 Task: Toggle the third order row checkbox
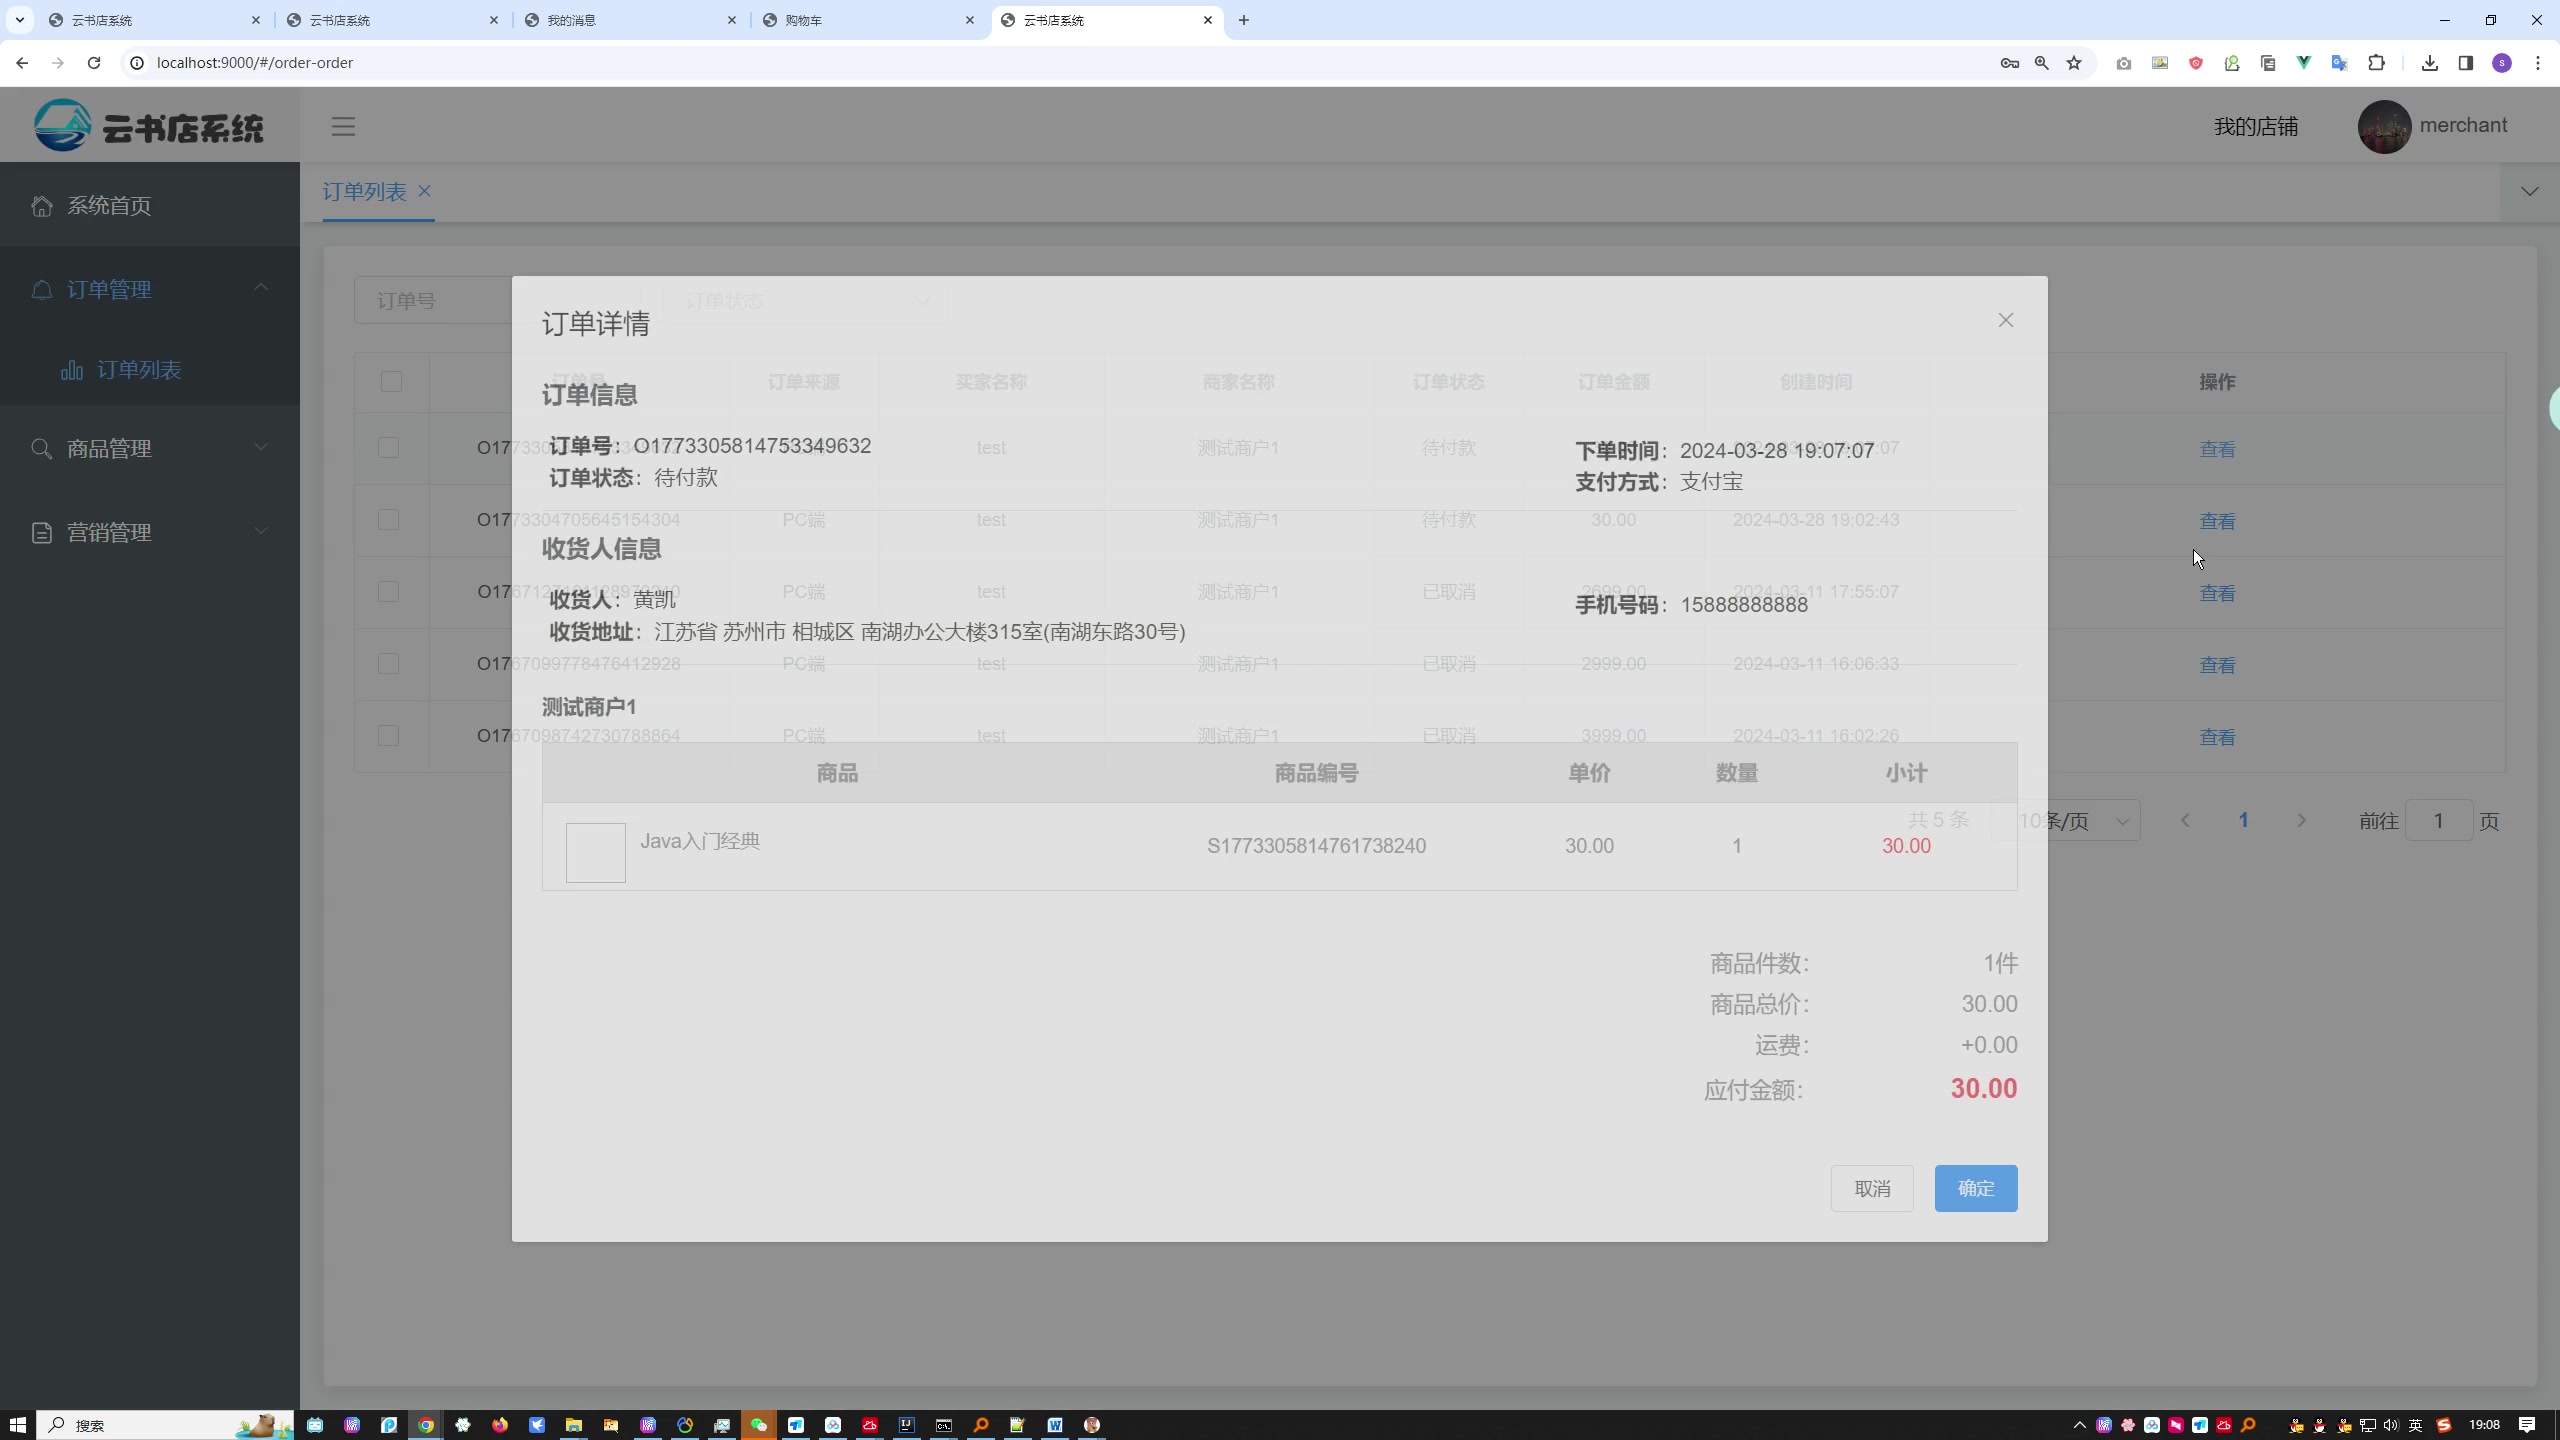pyautogui.click(x=389, y=591)
